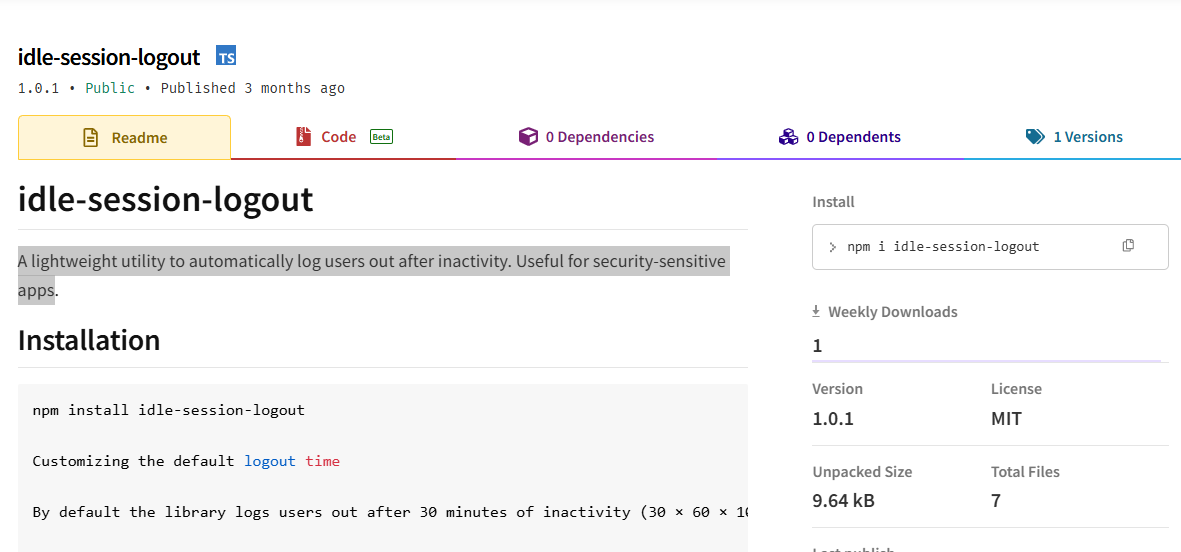This screenshot has height=552, width=1181.
Task: Click the 9.64 kB unpacked size value
Action: click(843, 501)
